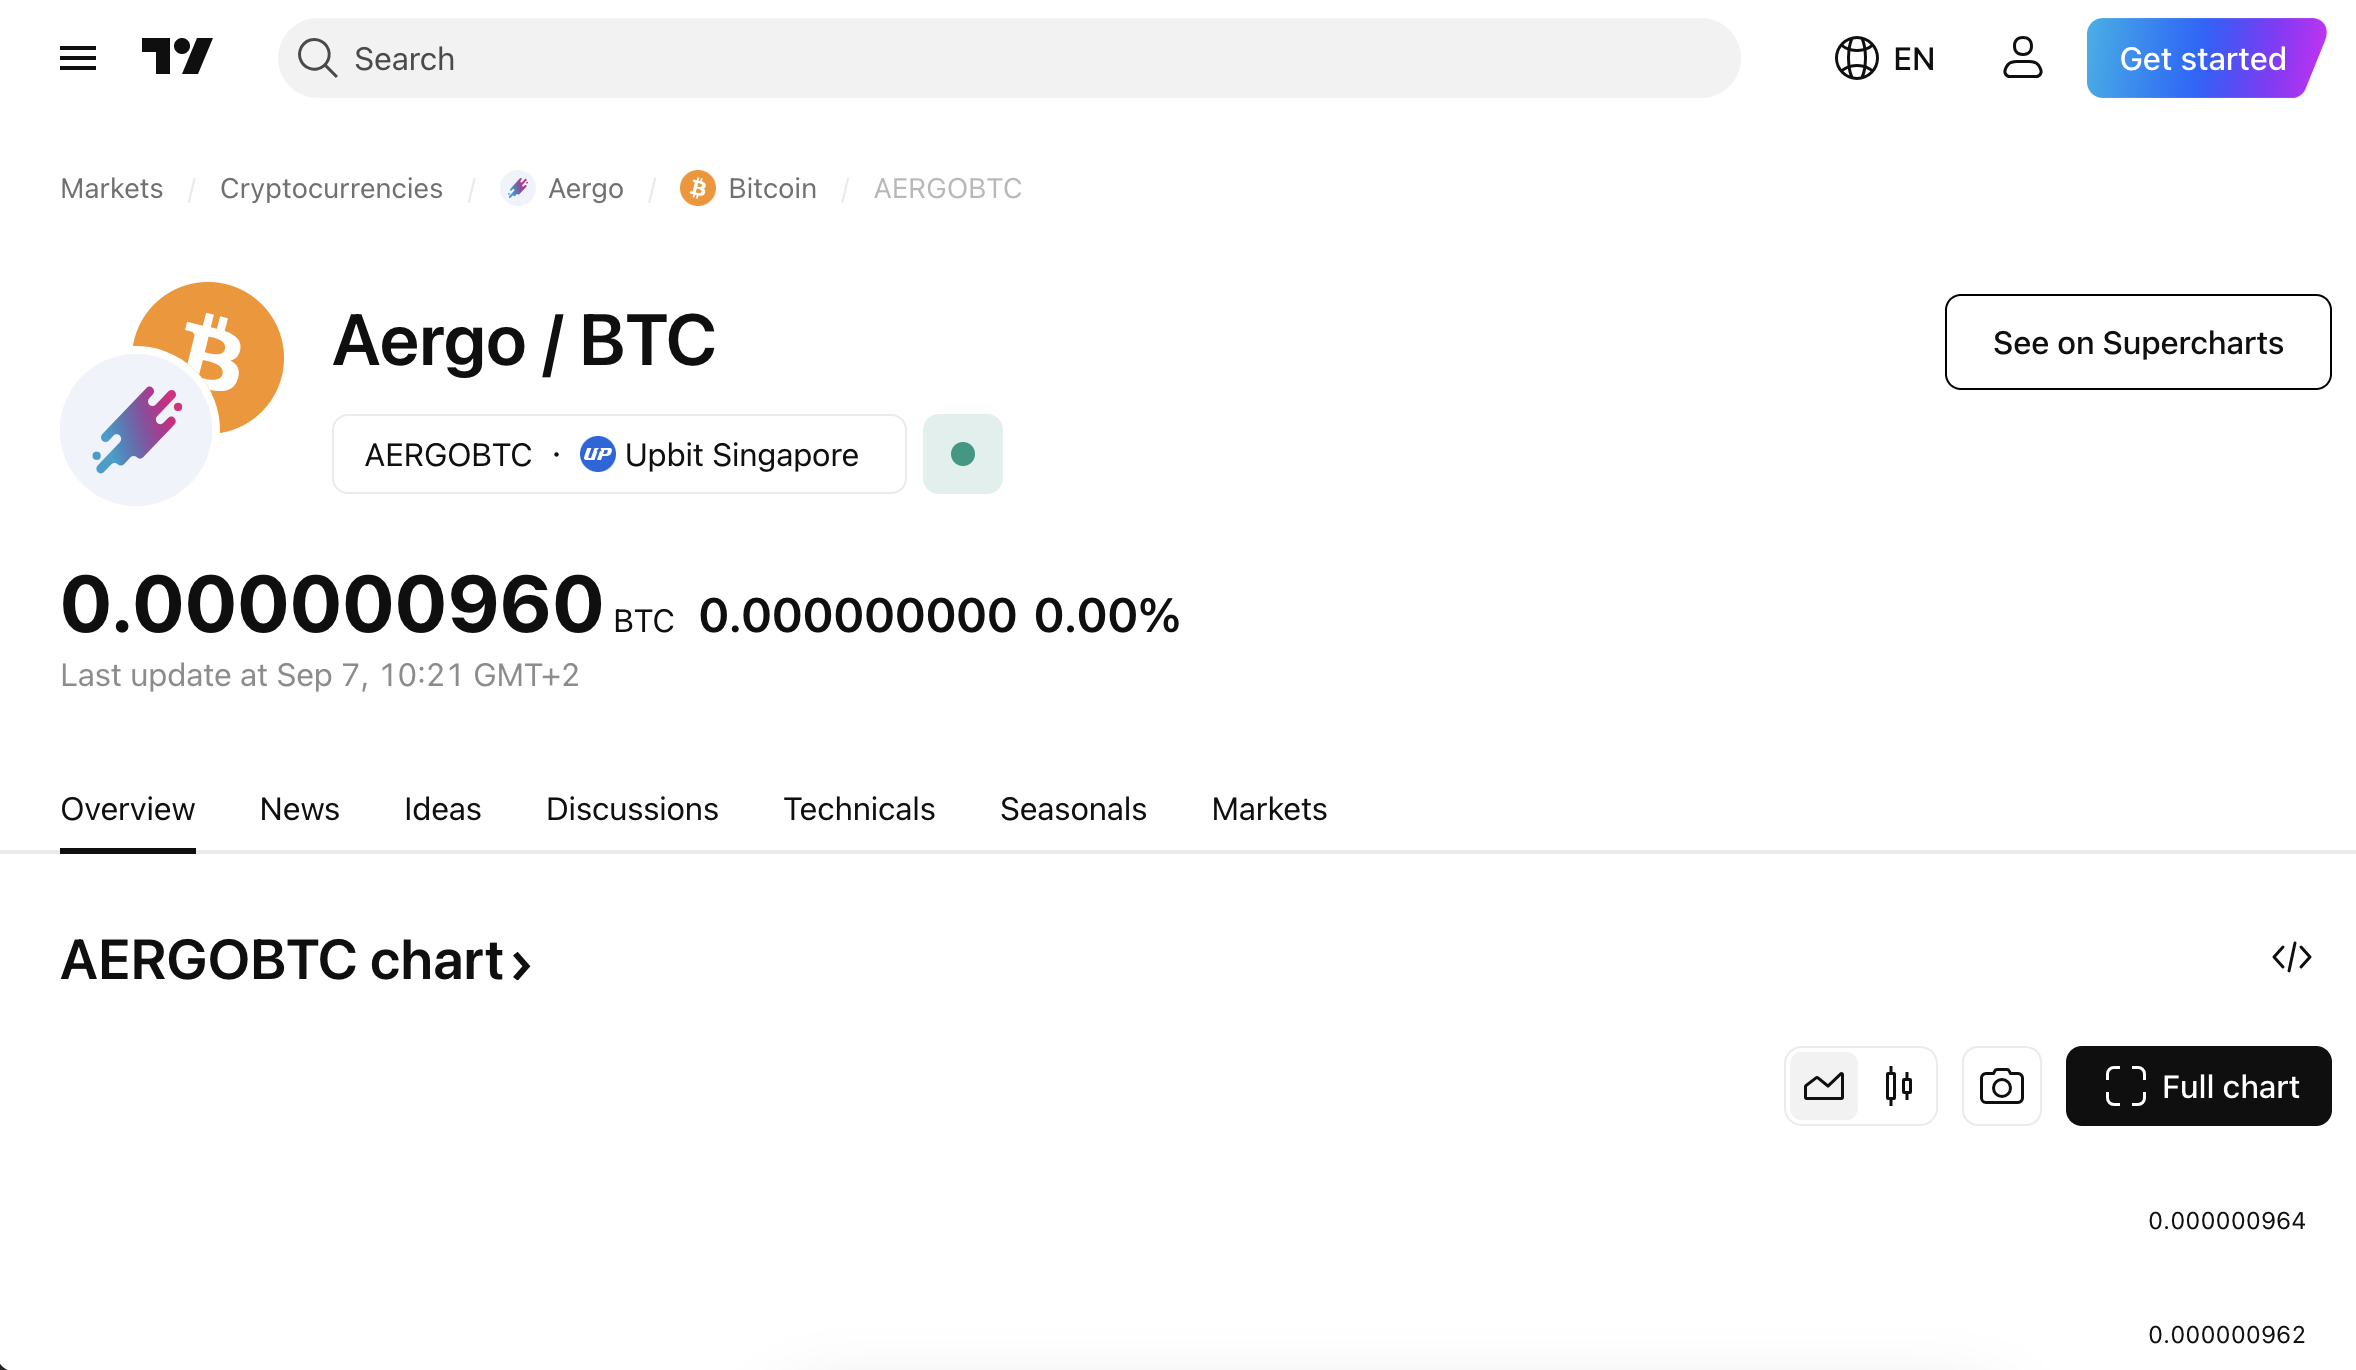The width and height of the screenshot is (2356, 1370).
Task: Click the globe language icon
Action: (x=1856, y=58)
